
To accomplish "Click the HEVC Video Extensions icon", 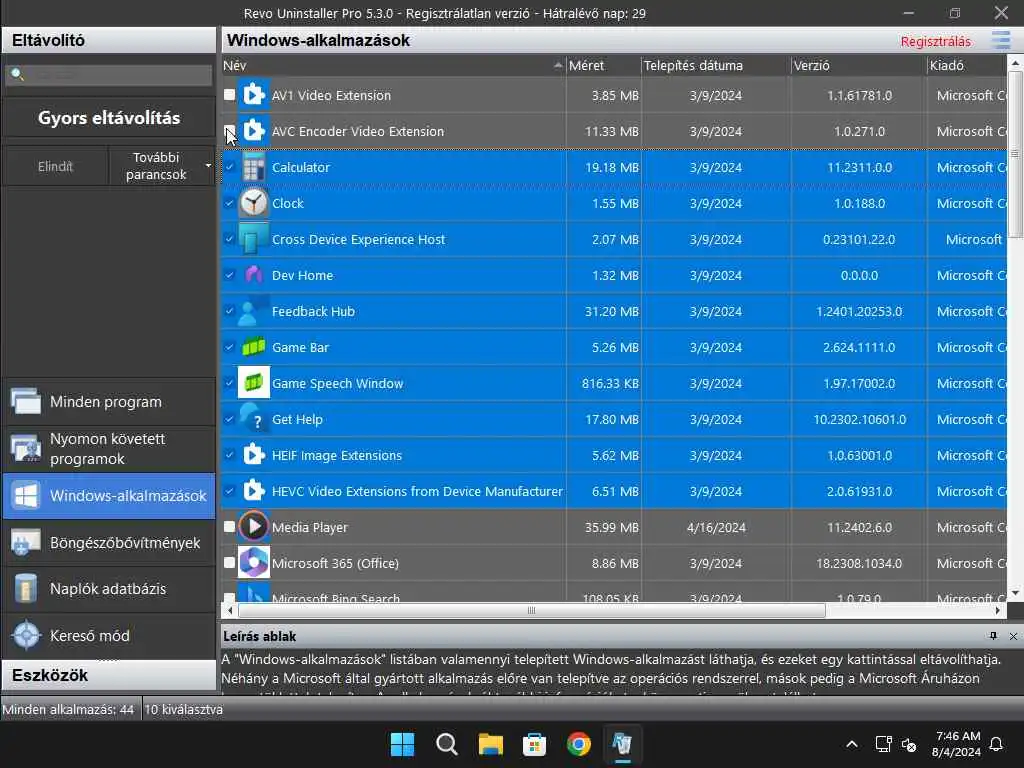I will tap(253, 491).
